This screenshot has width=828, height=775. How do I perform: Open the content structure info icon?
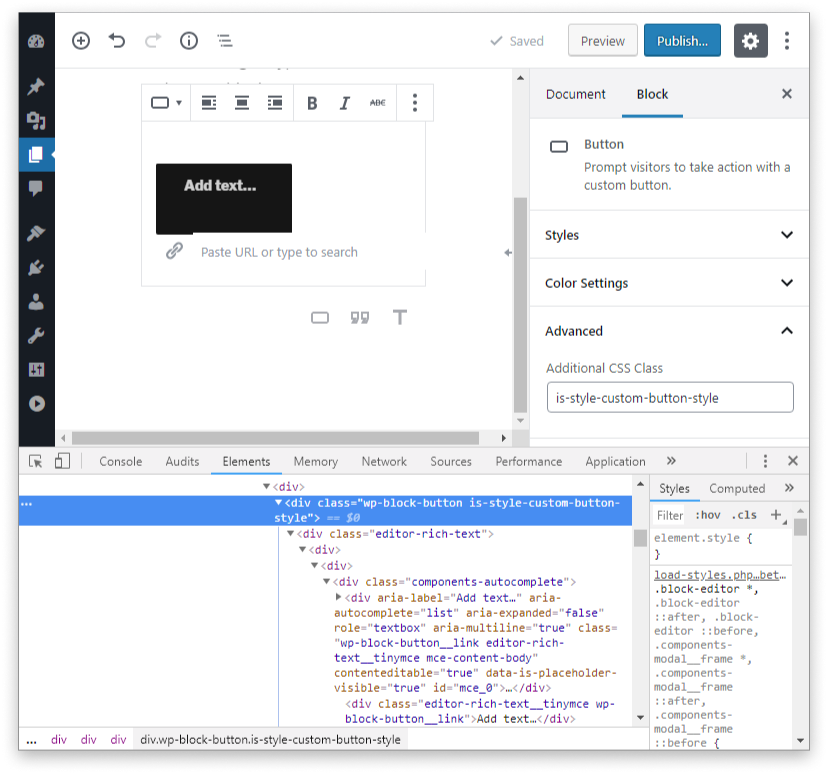(188, 41)
